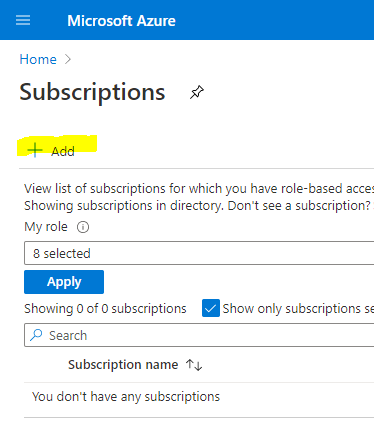374x427 pixels.
Task: Sort by Subscription name arrows icon
Action: point(194,365)
